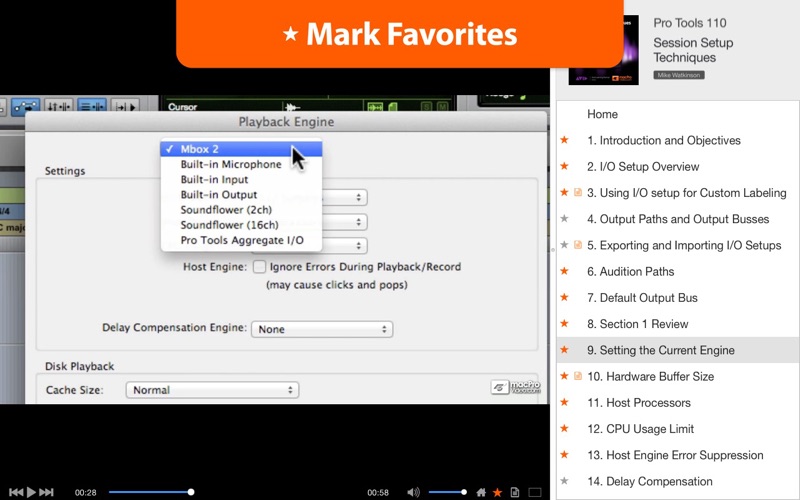
Task: Enter fullscreen using the rectangle icon in player bar
Action: 535,492
